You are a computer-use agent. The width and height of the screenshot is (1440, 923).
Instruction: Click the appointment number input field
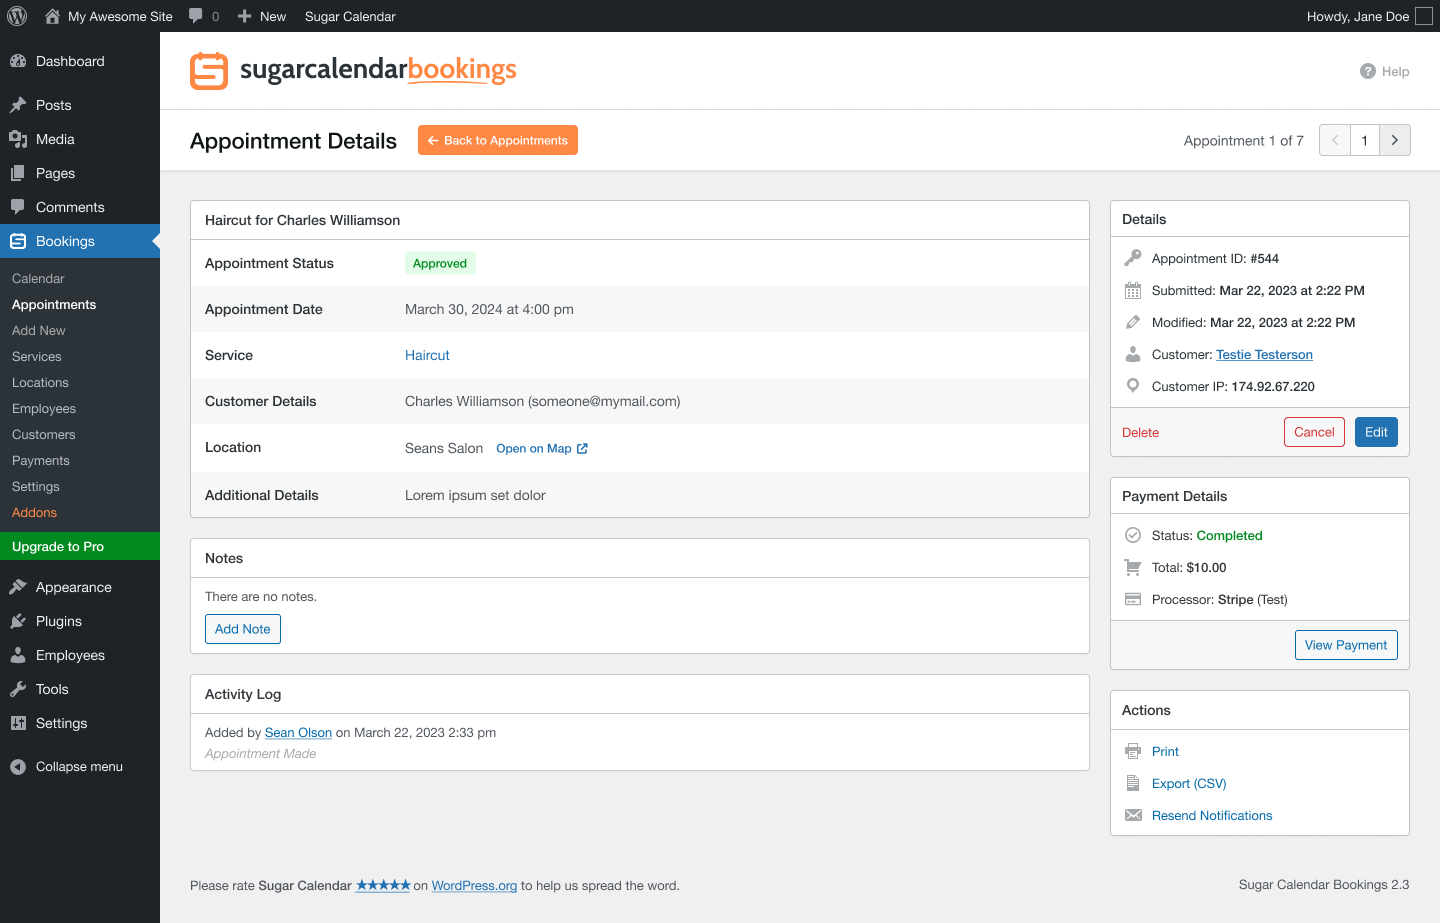1364,140
